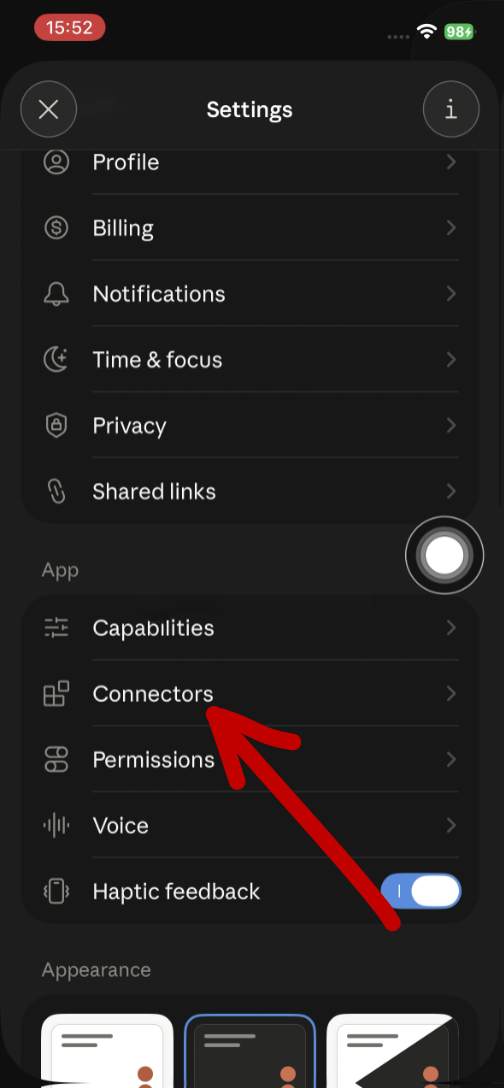
Task: Tap the Time & focus moon icon
Action: click(x=56, y=359)
